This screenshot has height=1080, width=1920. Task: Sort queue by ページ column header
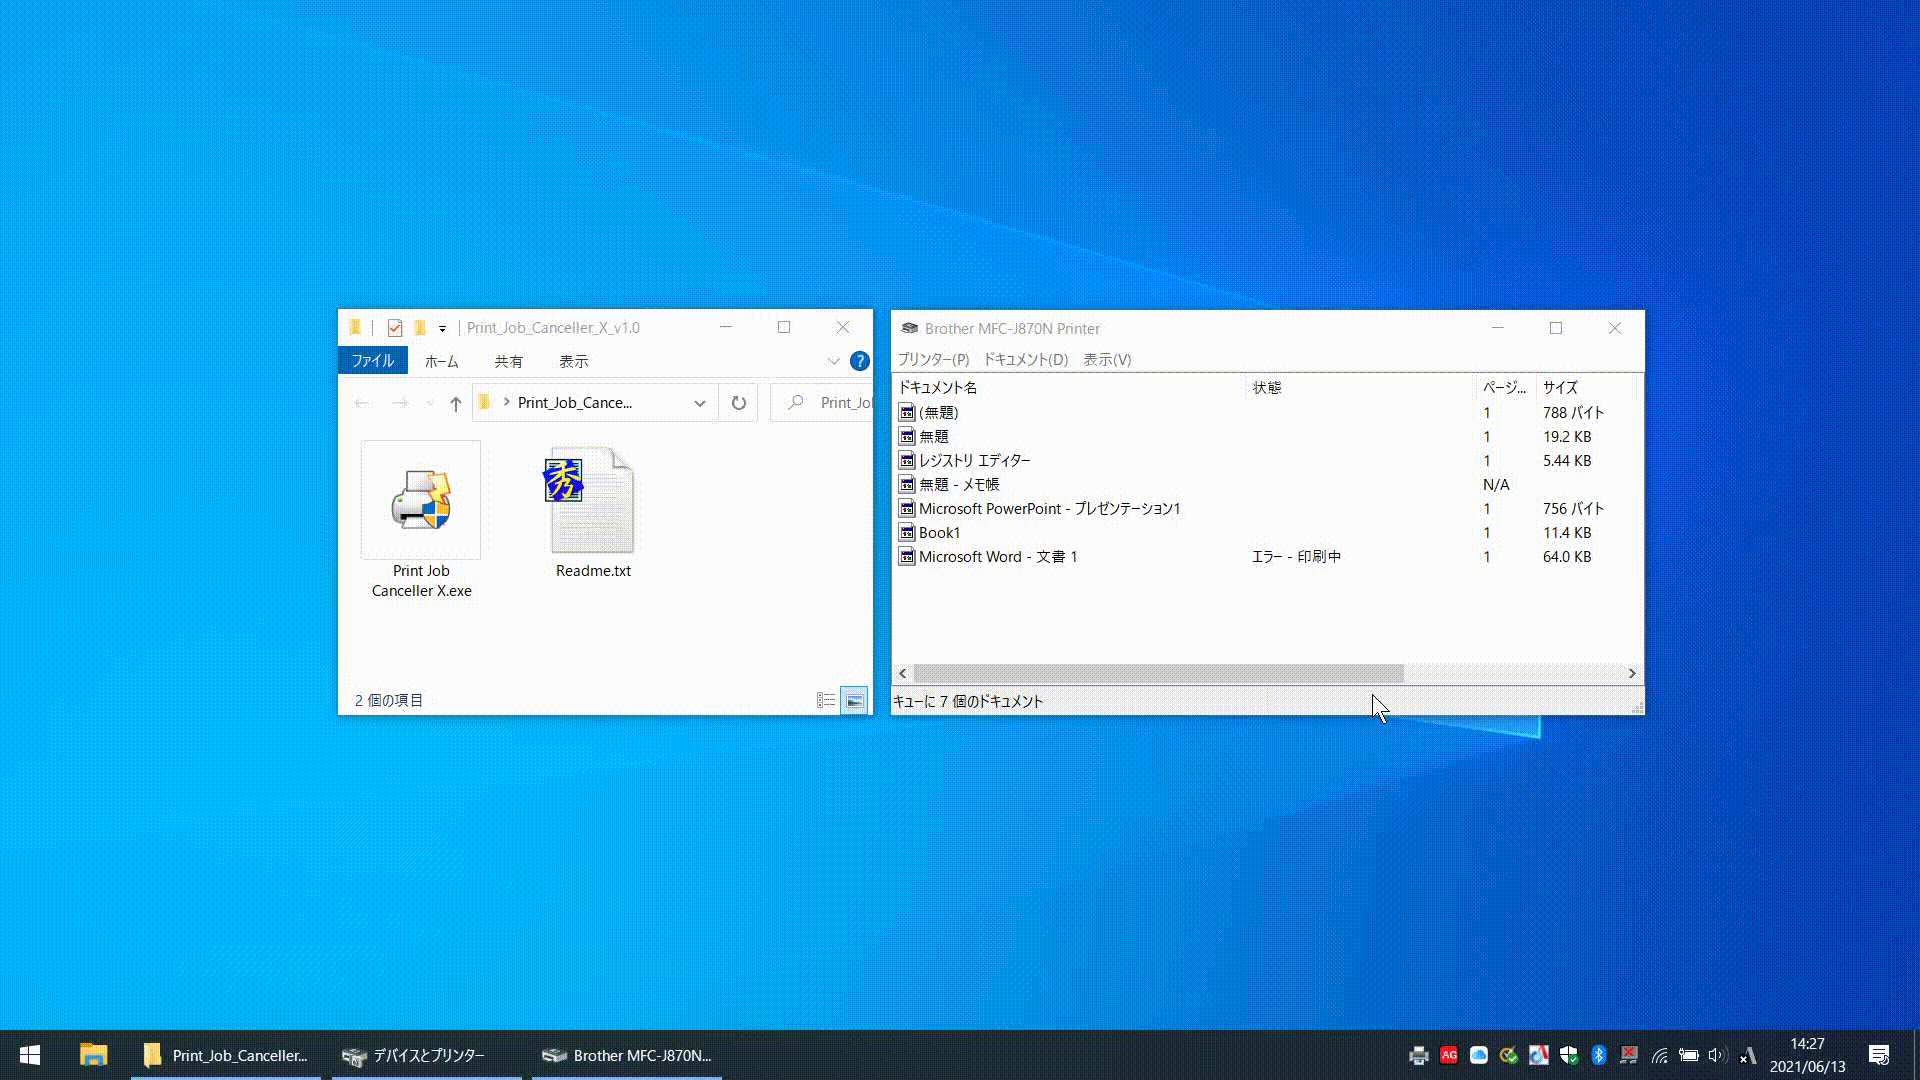[1505, 388]
